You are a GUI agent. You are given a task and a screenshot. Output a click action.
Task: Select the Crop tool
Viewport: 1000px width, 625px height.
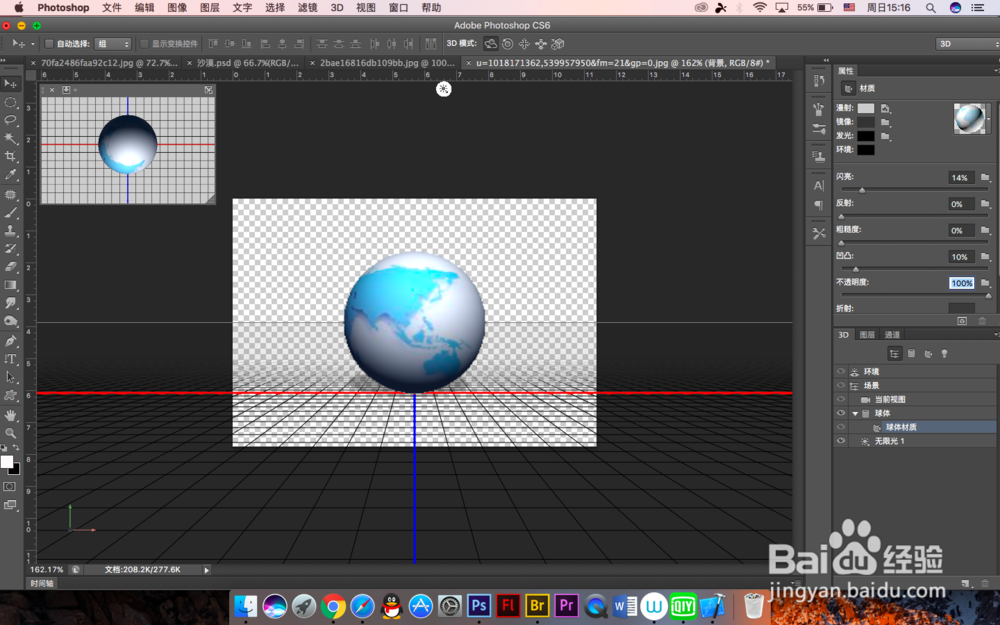(x=10, y=156)
